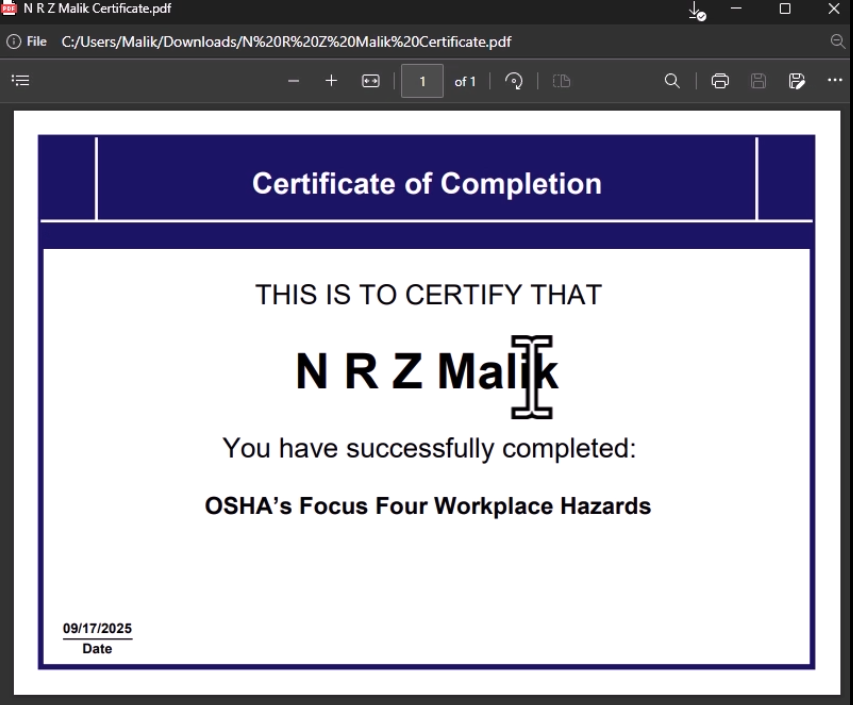Click the name N R Z Malik
The height and width of the screenshot is (705, 853).
point(427,373)
